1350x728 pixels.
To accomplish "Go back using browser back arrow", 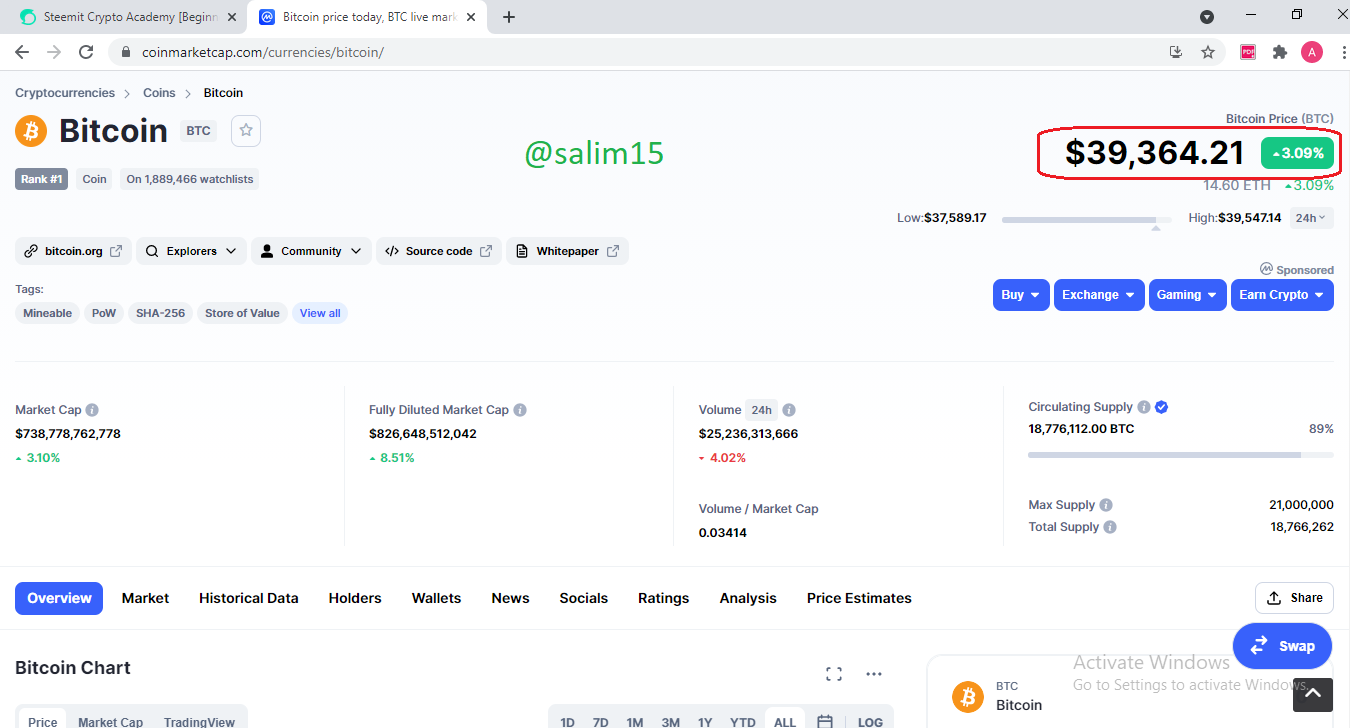I will point(22,52).
